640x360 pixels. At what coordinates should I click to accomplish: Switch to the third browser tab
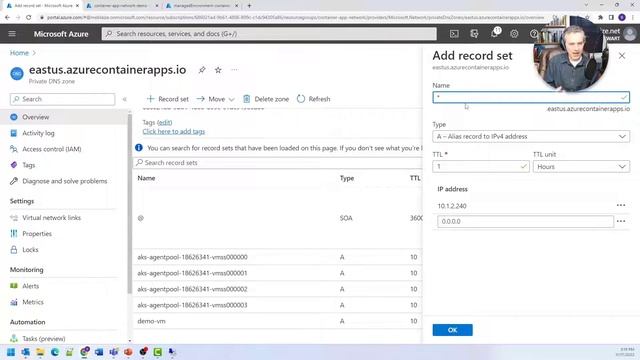point(202,6)
